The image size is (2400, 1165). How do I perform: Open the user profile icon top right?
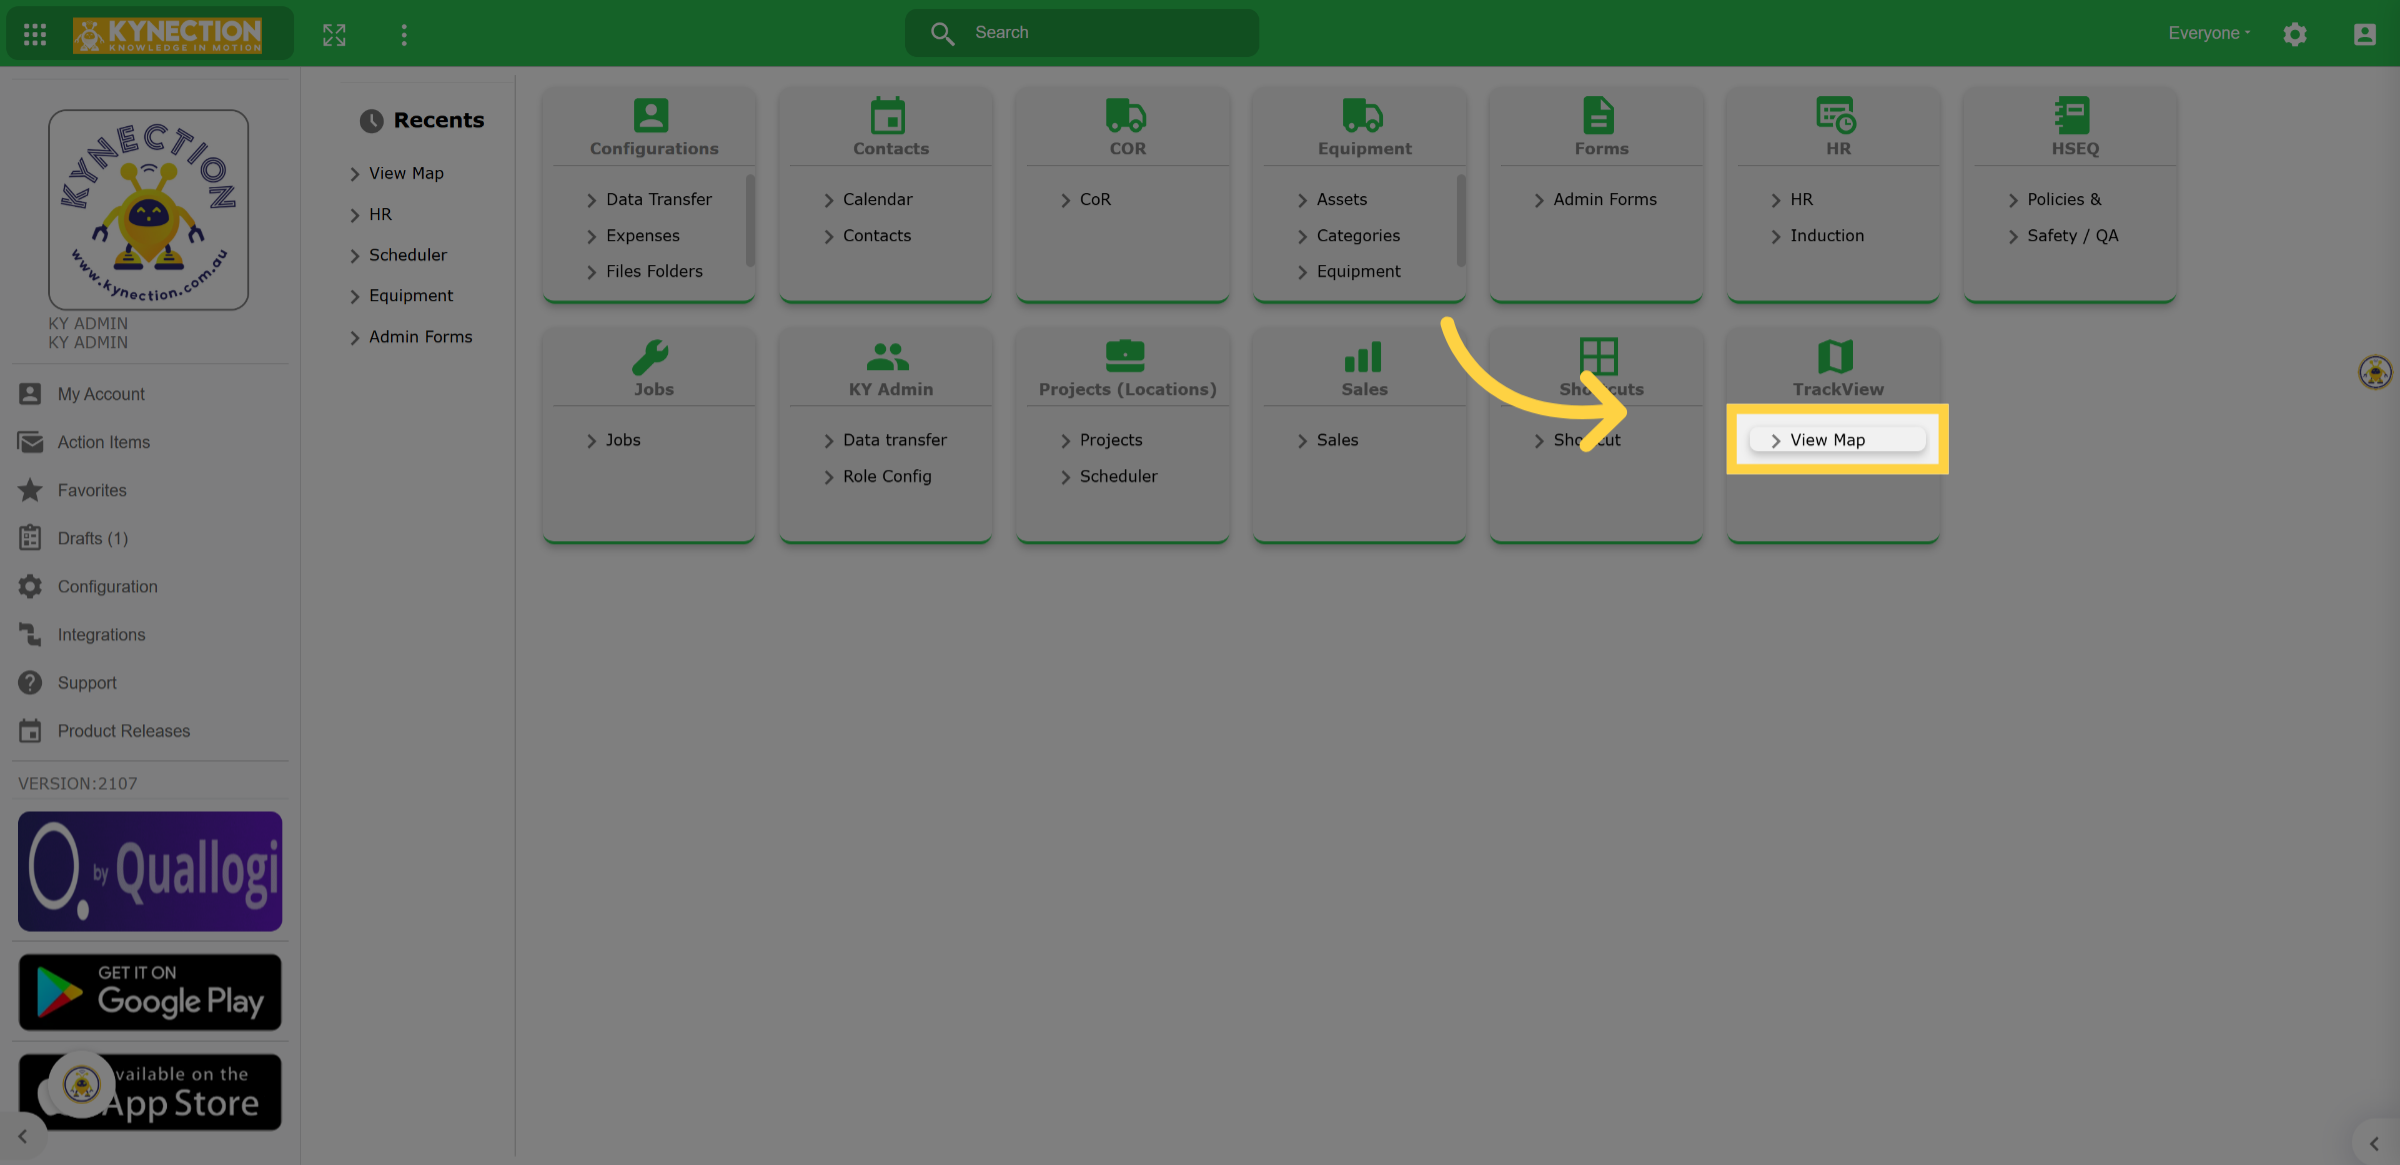click(2364, 34)
